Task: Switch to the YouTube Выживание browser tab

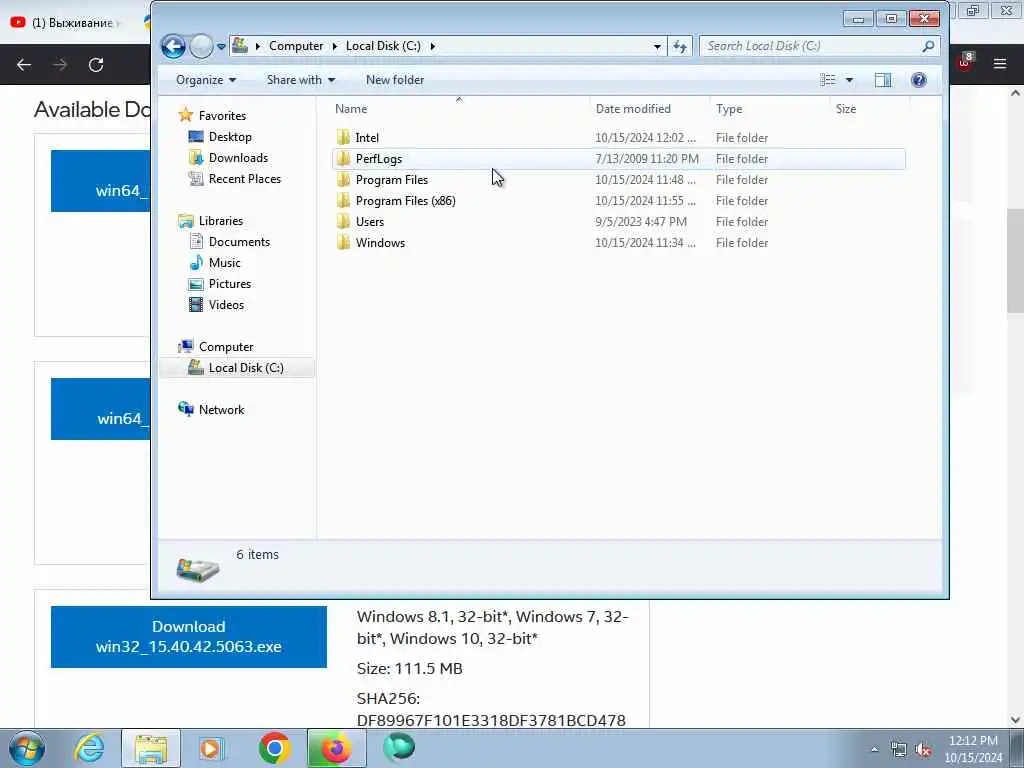Action: click(x=65, y=22)
